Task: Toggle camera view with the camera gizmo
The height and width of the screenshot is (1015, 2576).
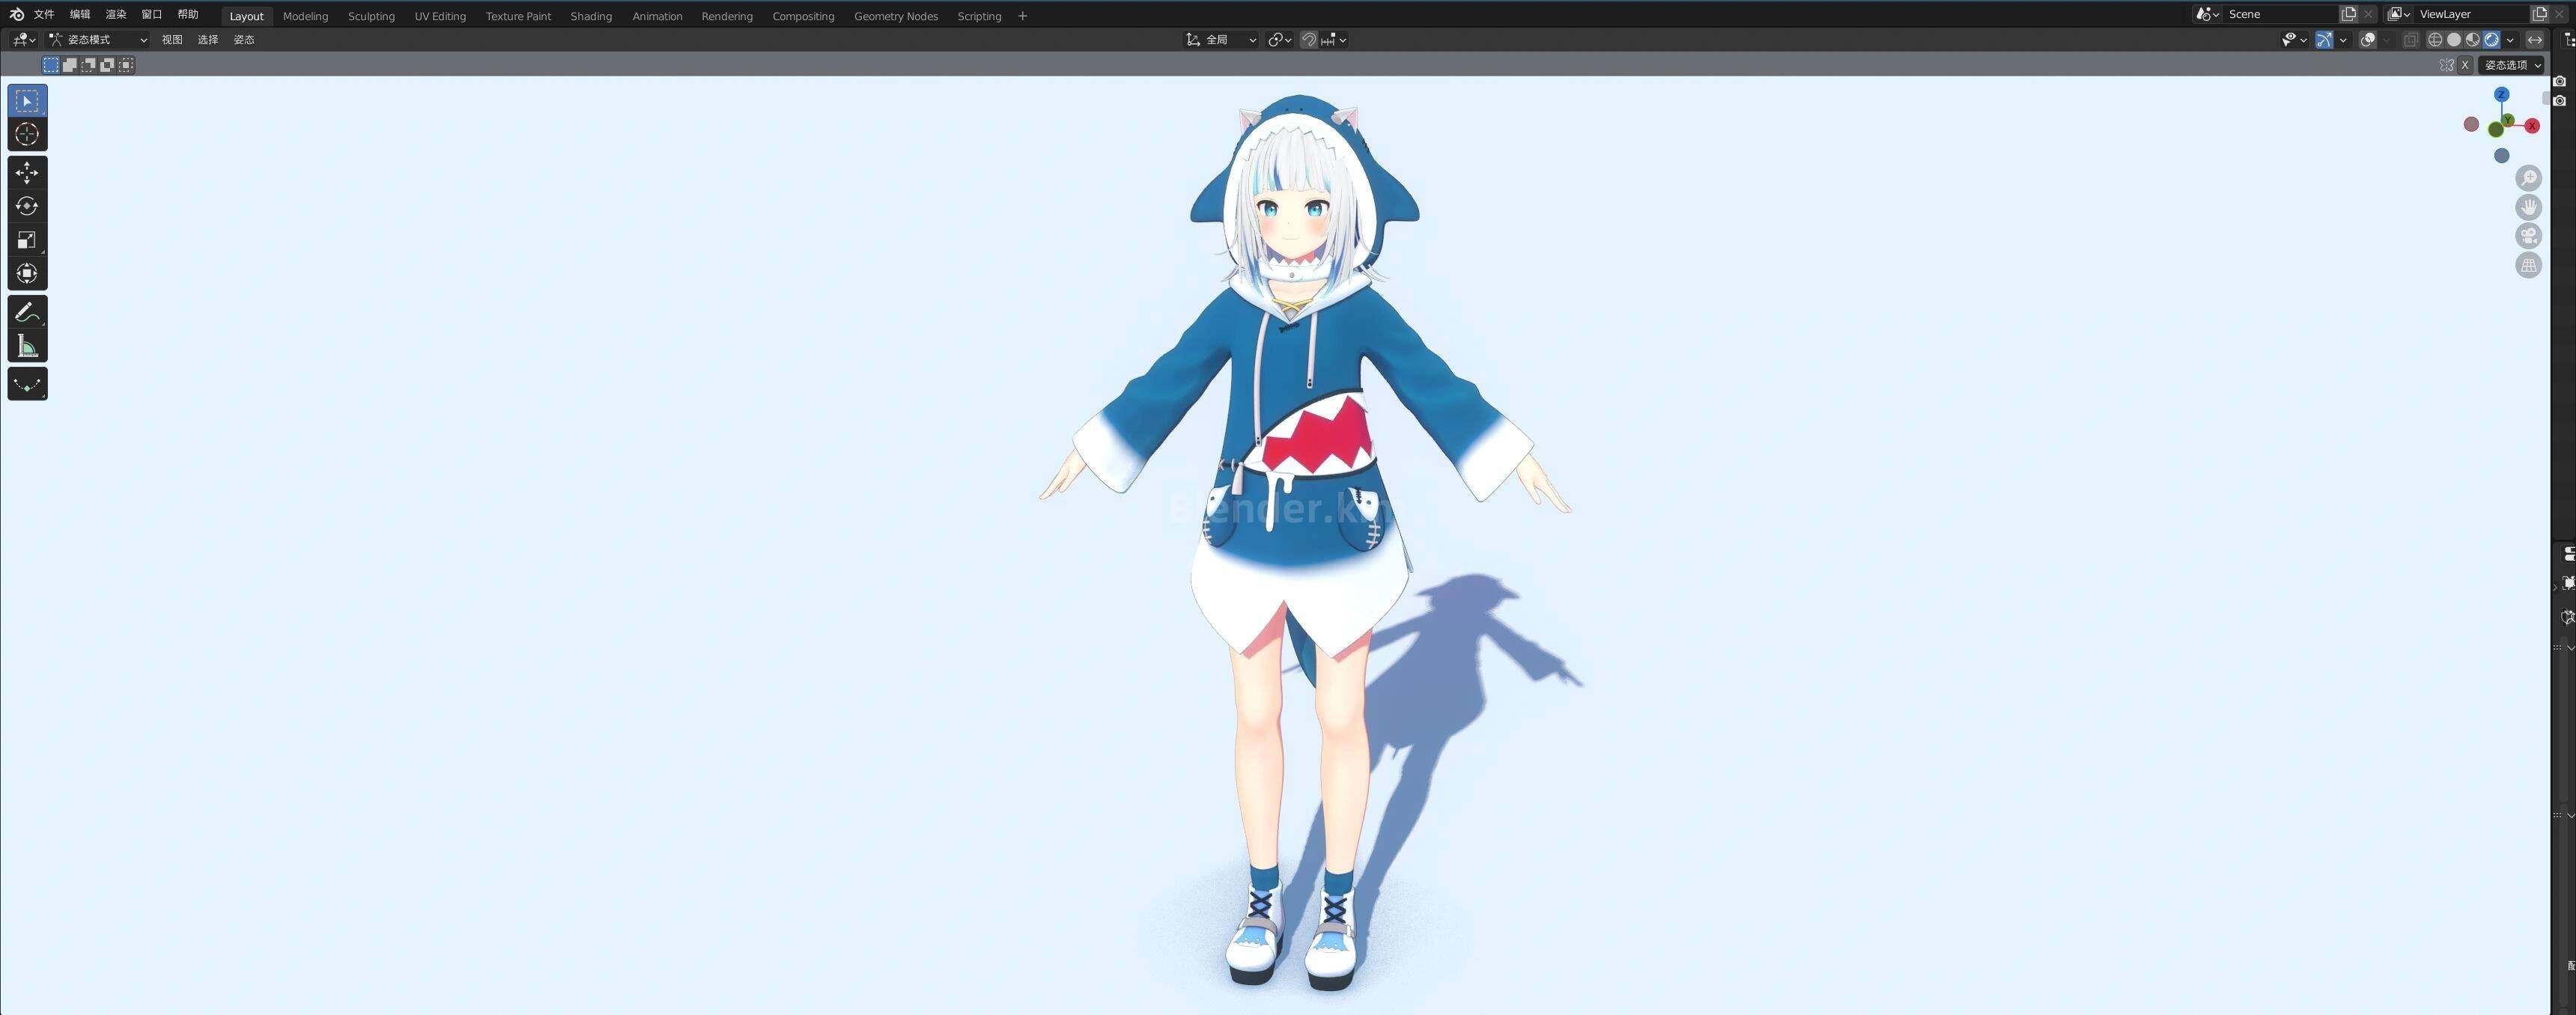Action: point(2528,236)
